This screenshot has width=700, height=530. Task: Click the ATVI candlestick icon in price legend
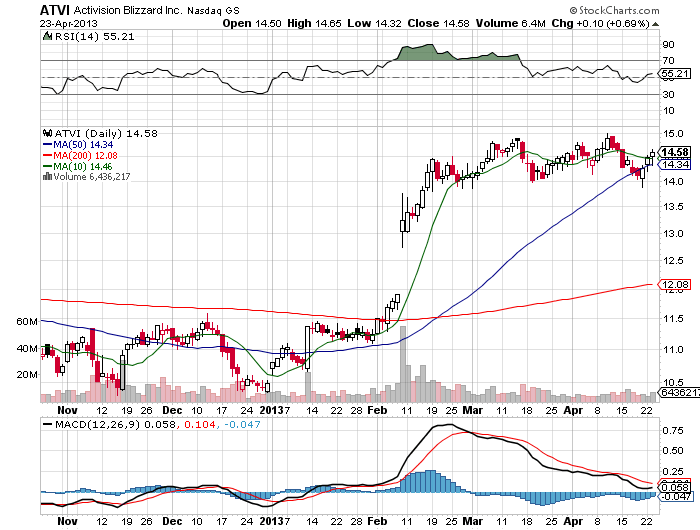(x=47, y=133)
